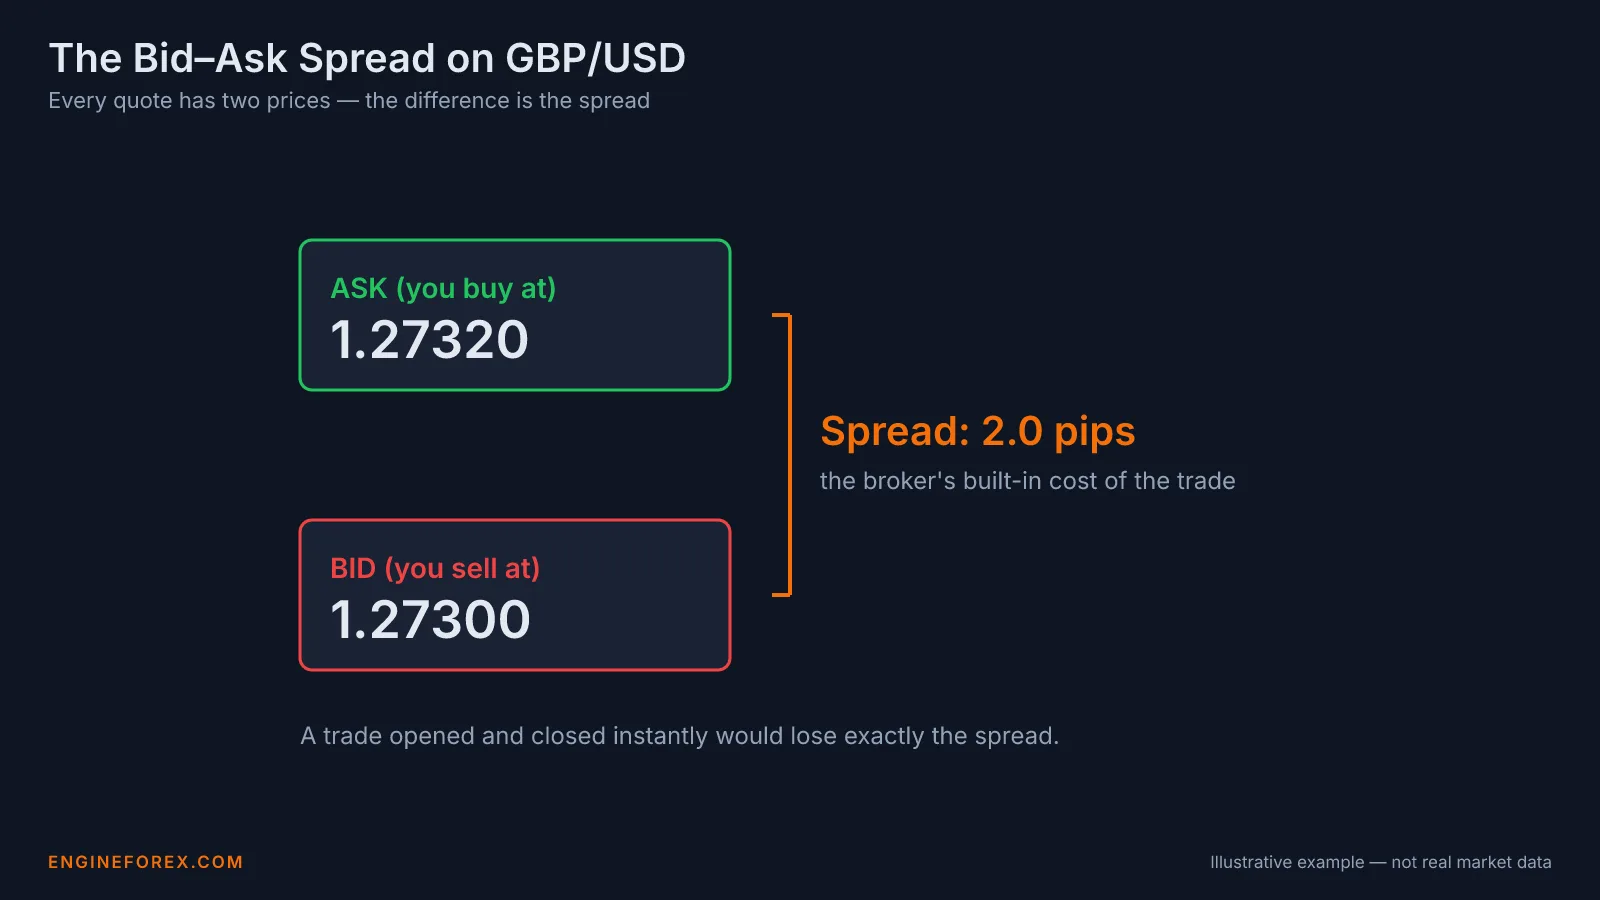Image resolution: width=1600 pixels, height=900 pixels.
Task: Select the BID price 1.27300
Action: coord(430,620)
